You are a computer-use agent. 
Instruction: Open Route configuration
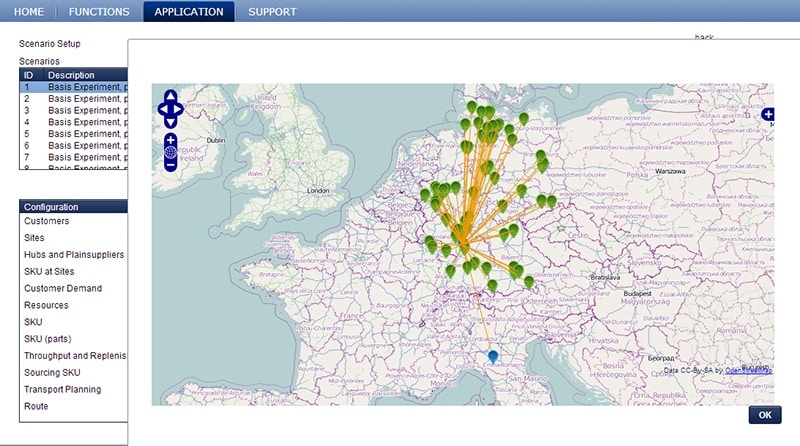tap(36, 406)
